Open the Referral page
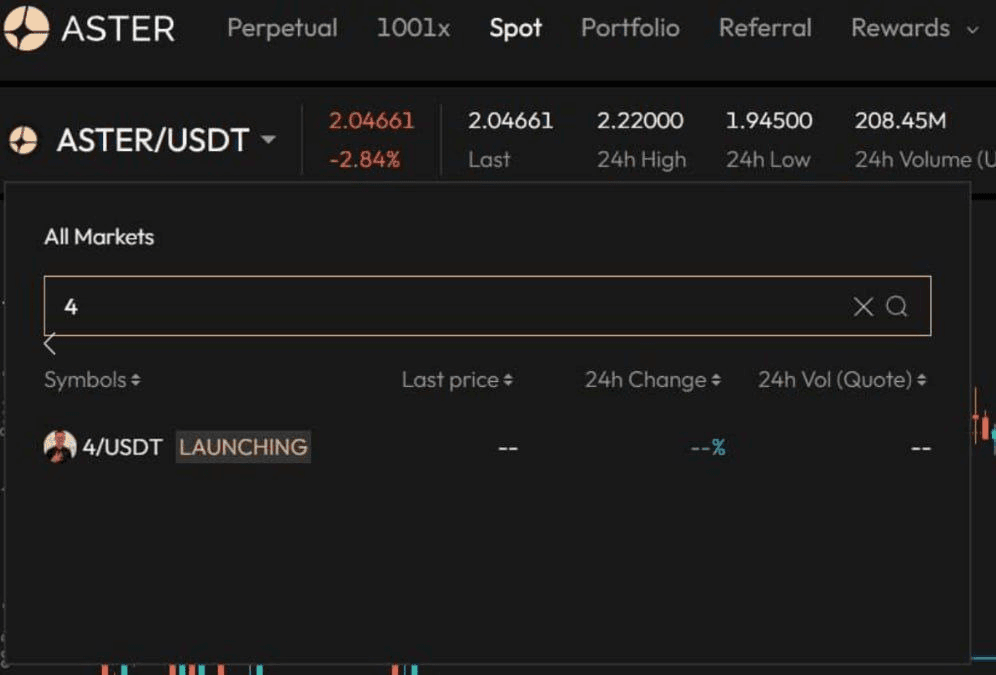This screenshot has width=996, height=675. (765, 28)
